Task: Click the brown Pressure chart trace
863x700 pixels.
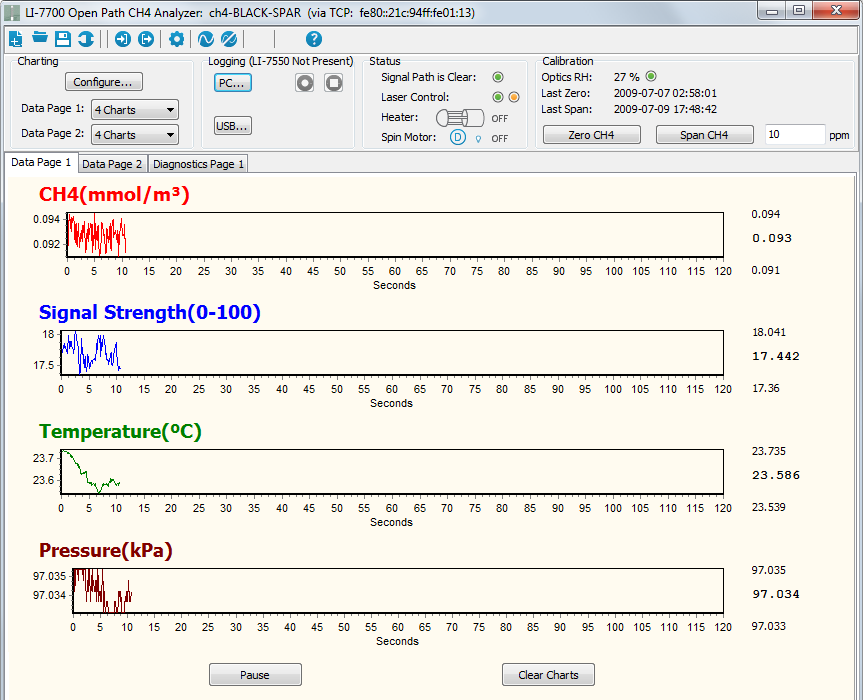Action: pos(102,590)
